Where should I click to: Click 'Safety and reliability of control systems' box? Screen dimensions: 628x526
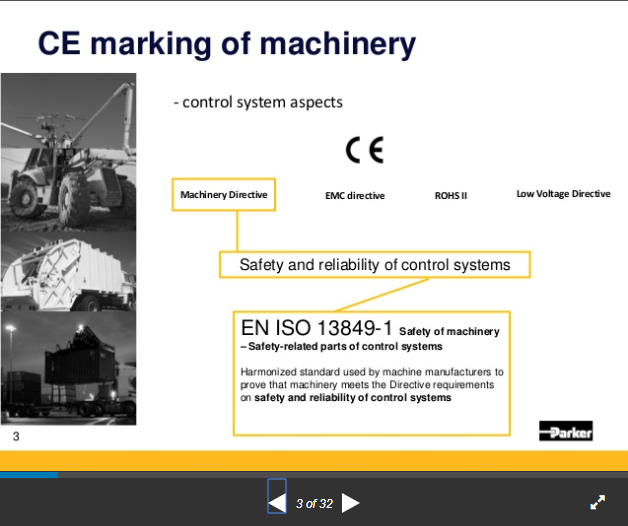tap(375, 265)
